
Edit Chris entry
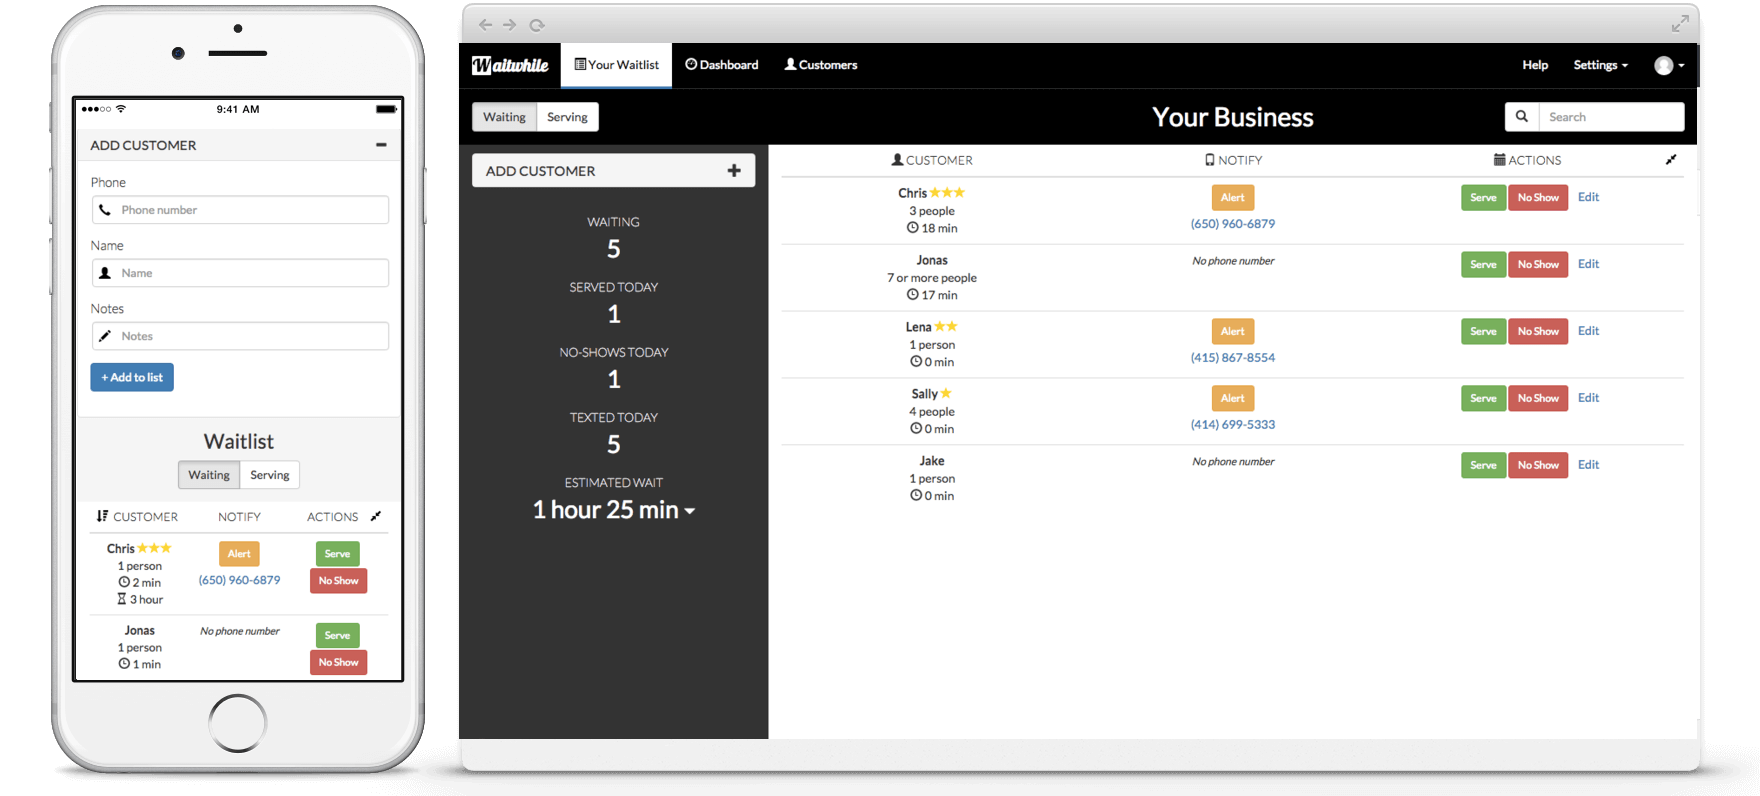click(1588, 197)
